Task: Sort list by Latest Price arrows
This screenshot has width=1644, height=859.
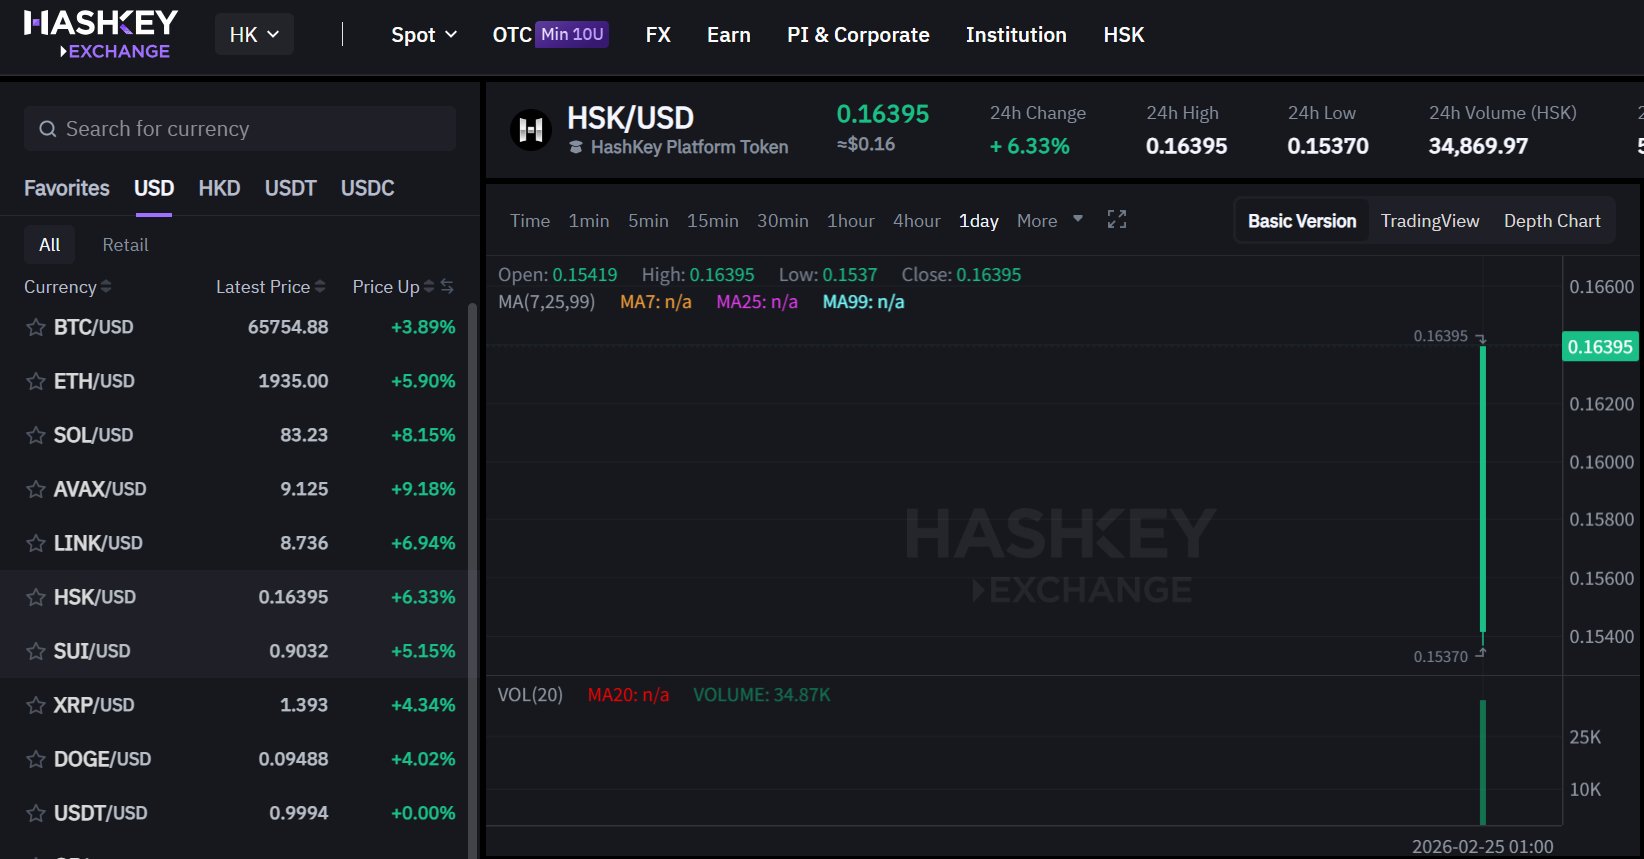Action: coord(320,287)
